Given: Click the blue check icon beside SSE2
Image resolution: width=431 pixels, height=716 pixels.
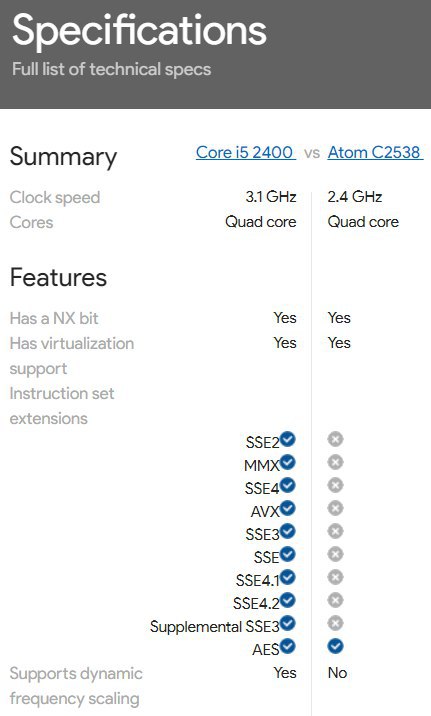Looking at the screenshot, I should (288, 439).
